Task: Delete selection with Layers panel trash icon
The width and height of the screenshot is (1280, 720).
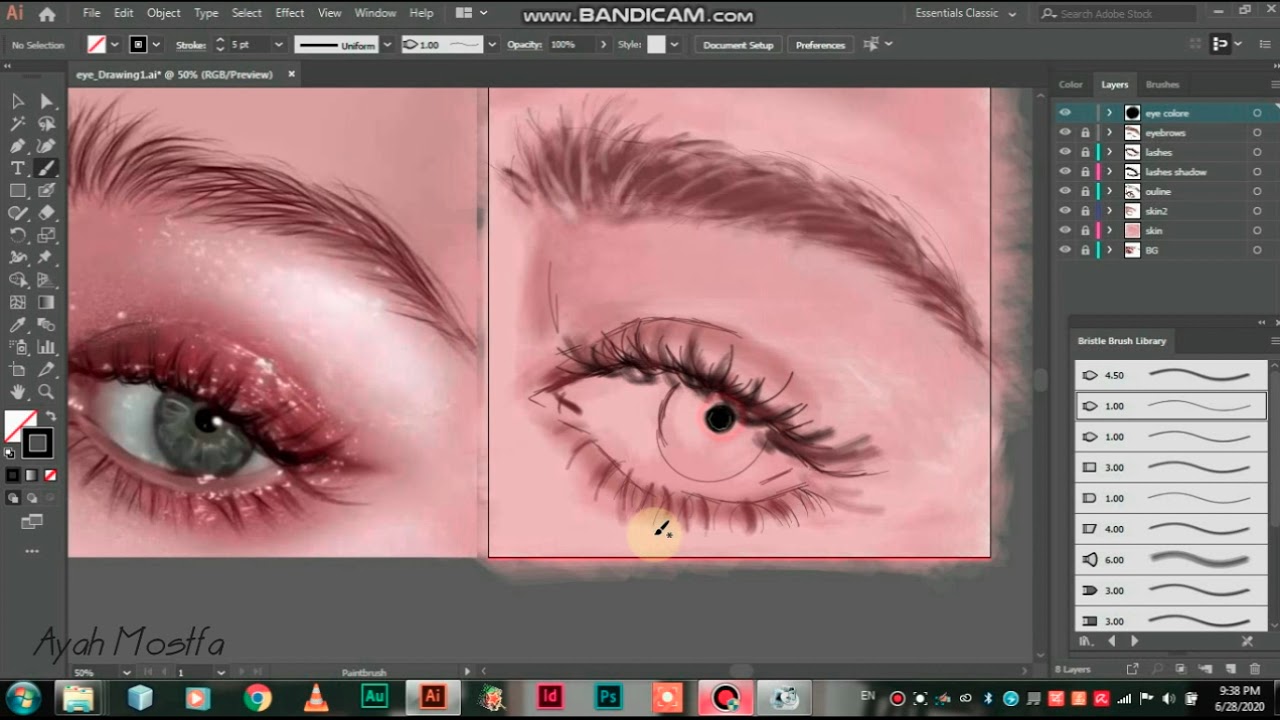Action: tap(1255, 669)
